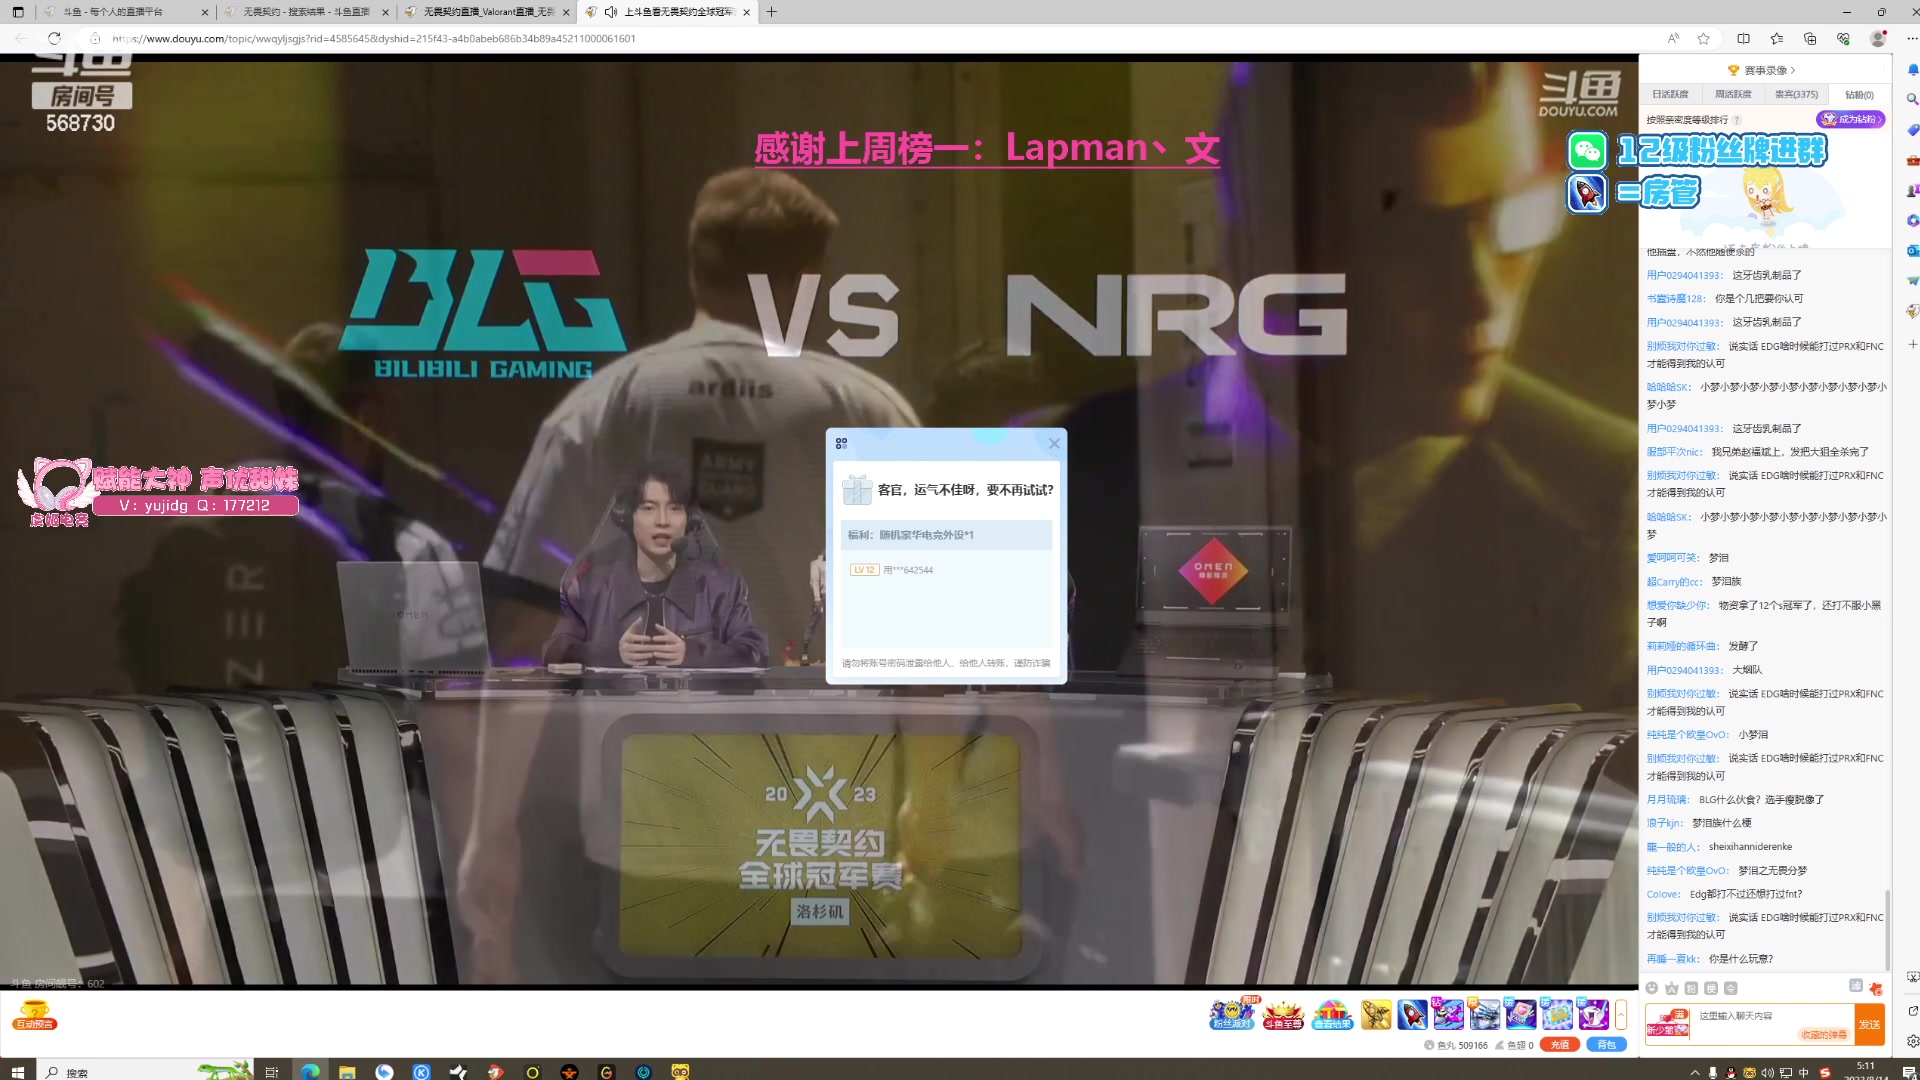This screenshot has height=1080, width=1920.
Task: Click the grid icon in the lottery popup
Action: point(841,443)
